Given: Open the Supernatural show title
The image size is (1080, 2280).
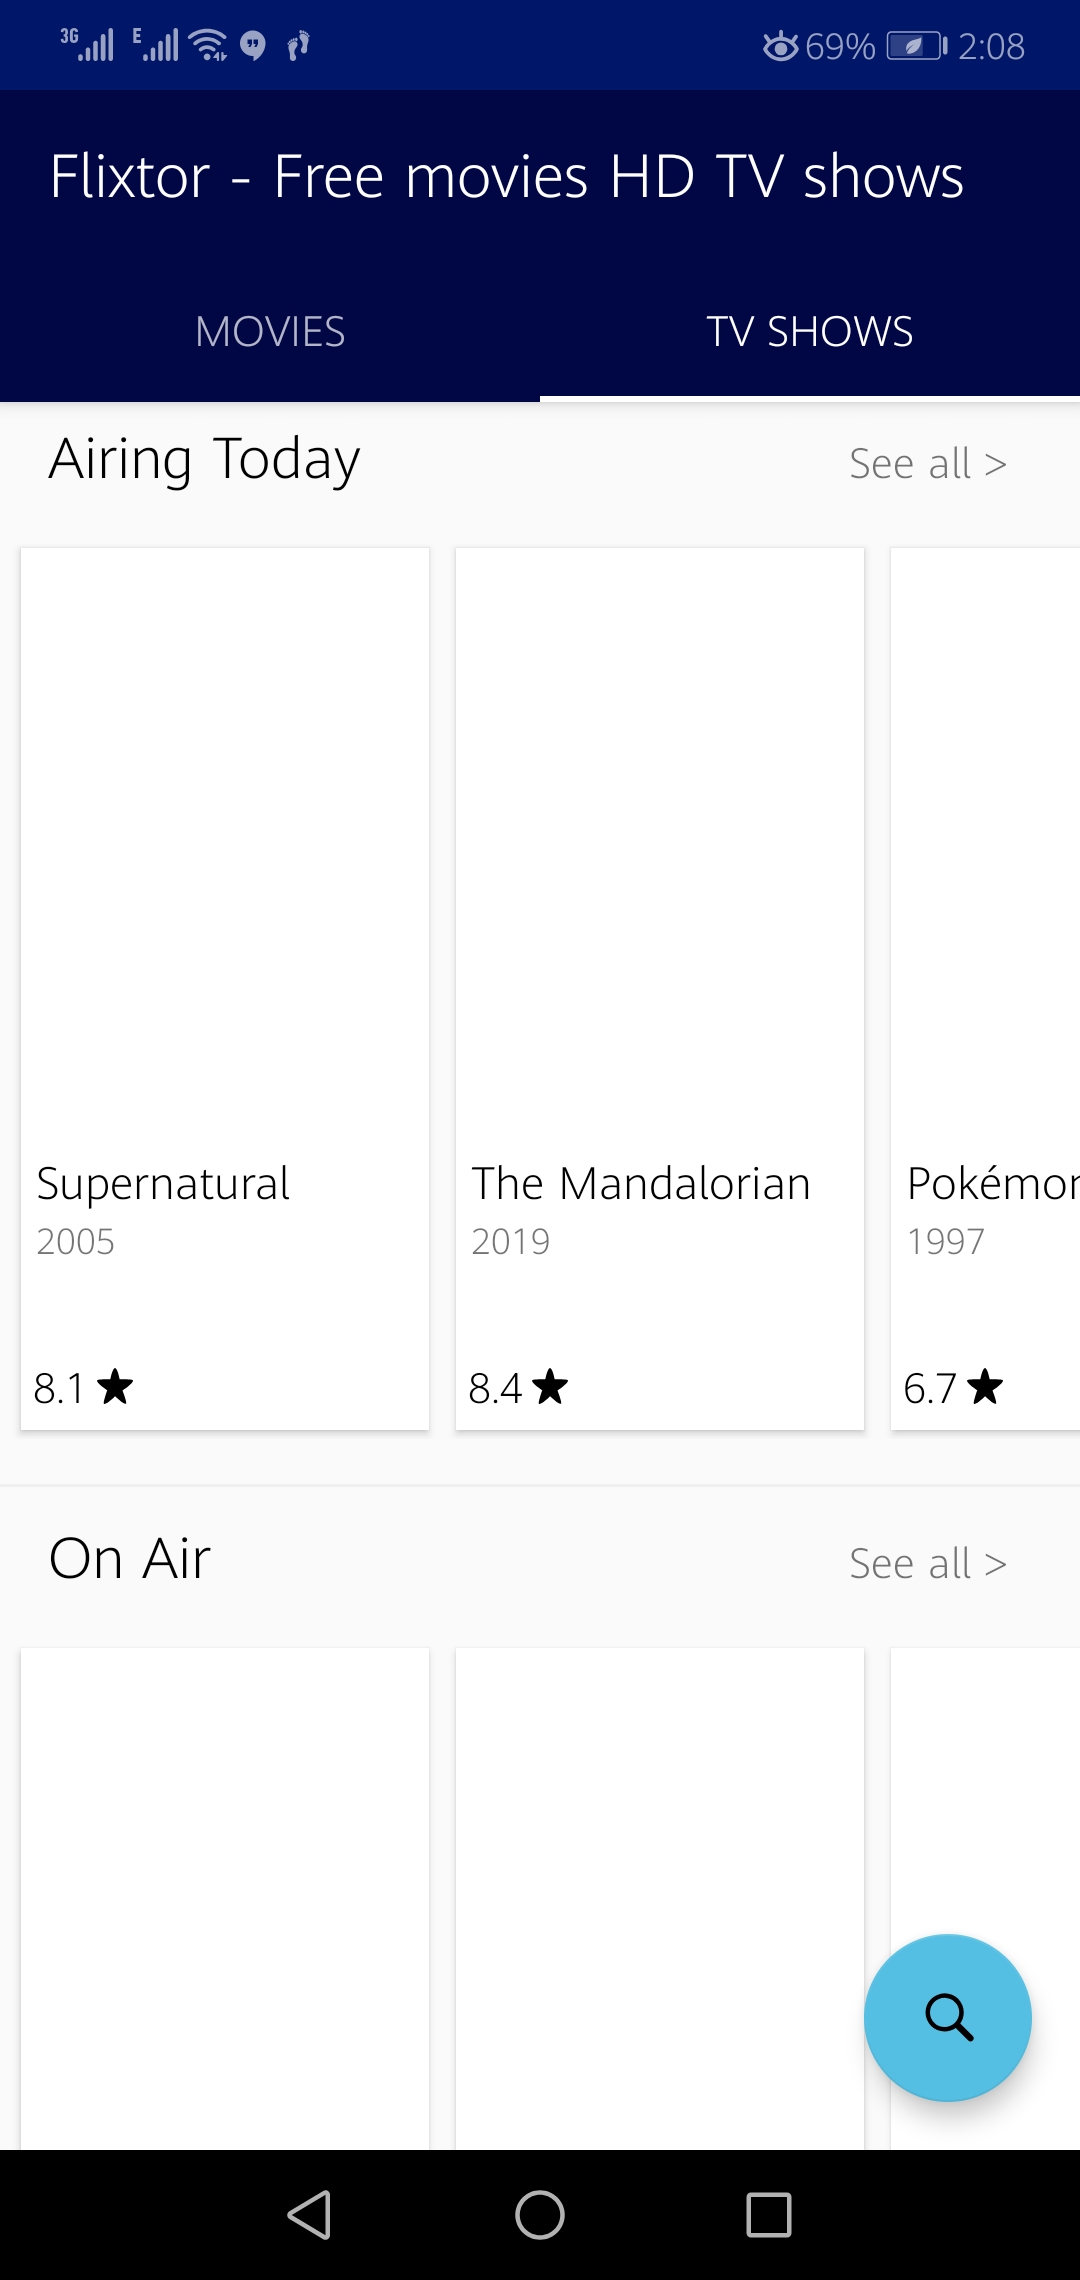Looking at the screenshot, I should pos(163,1184).
